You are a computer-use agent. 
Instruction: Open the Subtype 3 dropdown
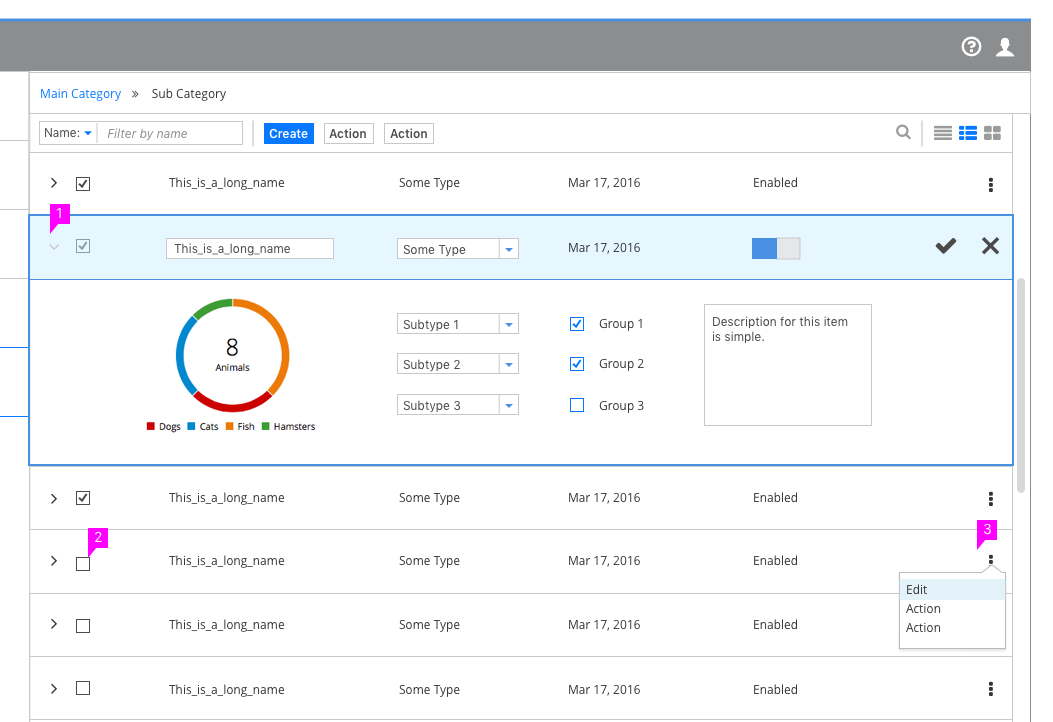(x=457, y=405)
